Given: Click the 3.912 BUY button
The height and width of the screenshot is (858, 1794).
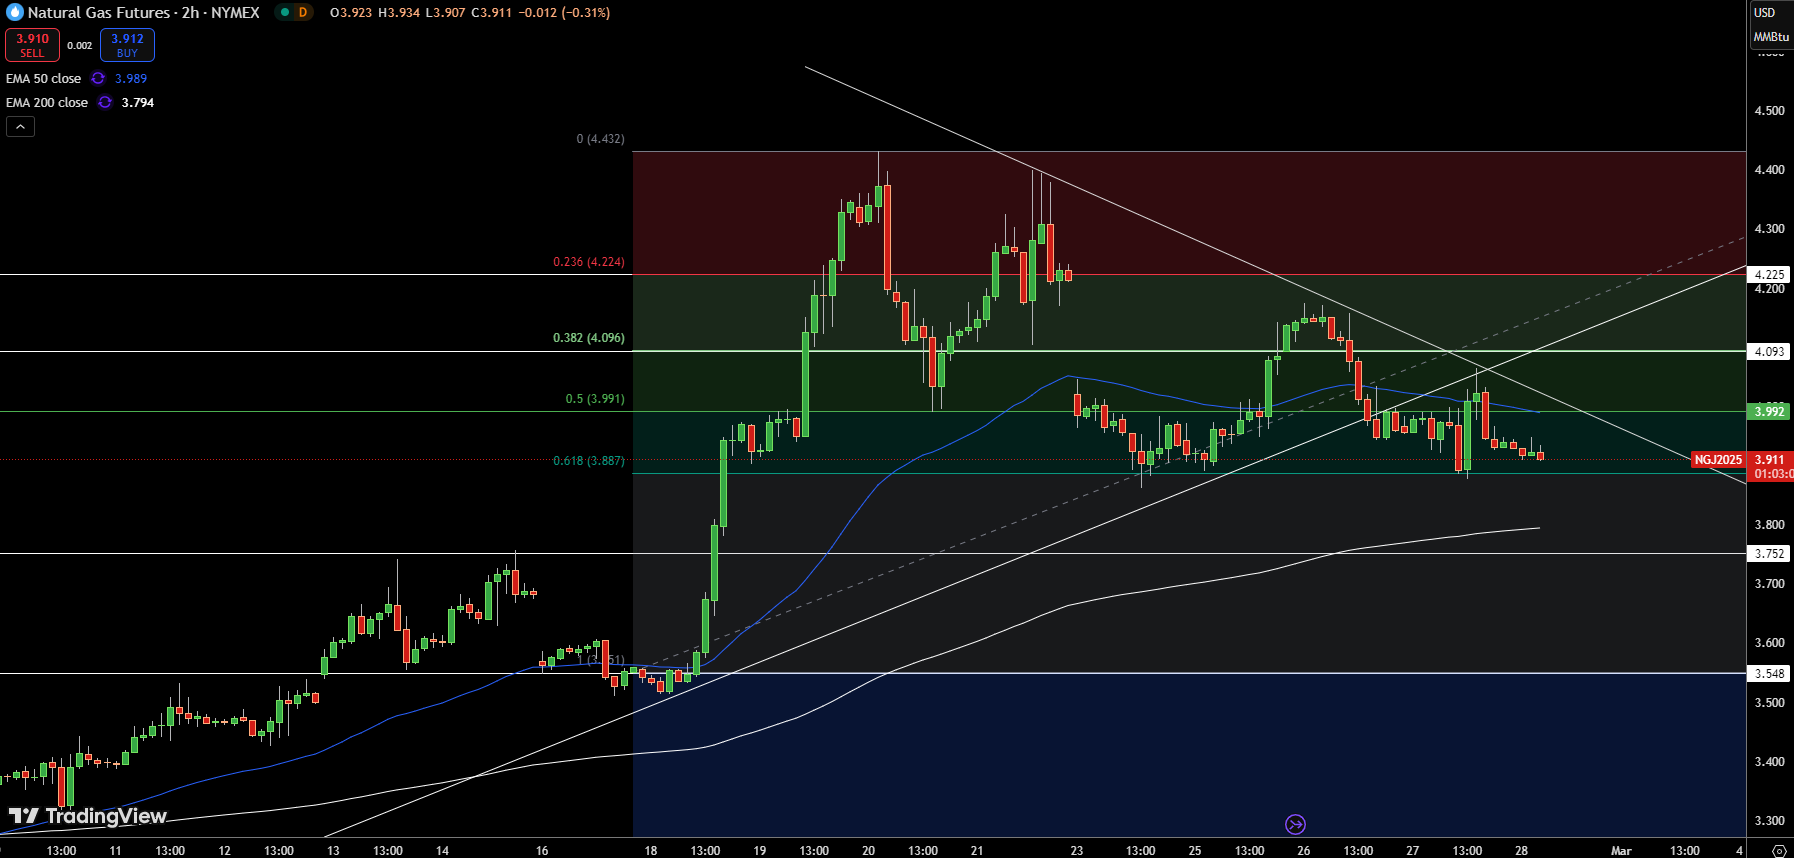Looking at the screenshot, I should point(127,45).
